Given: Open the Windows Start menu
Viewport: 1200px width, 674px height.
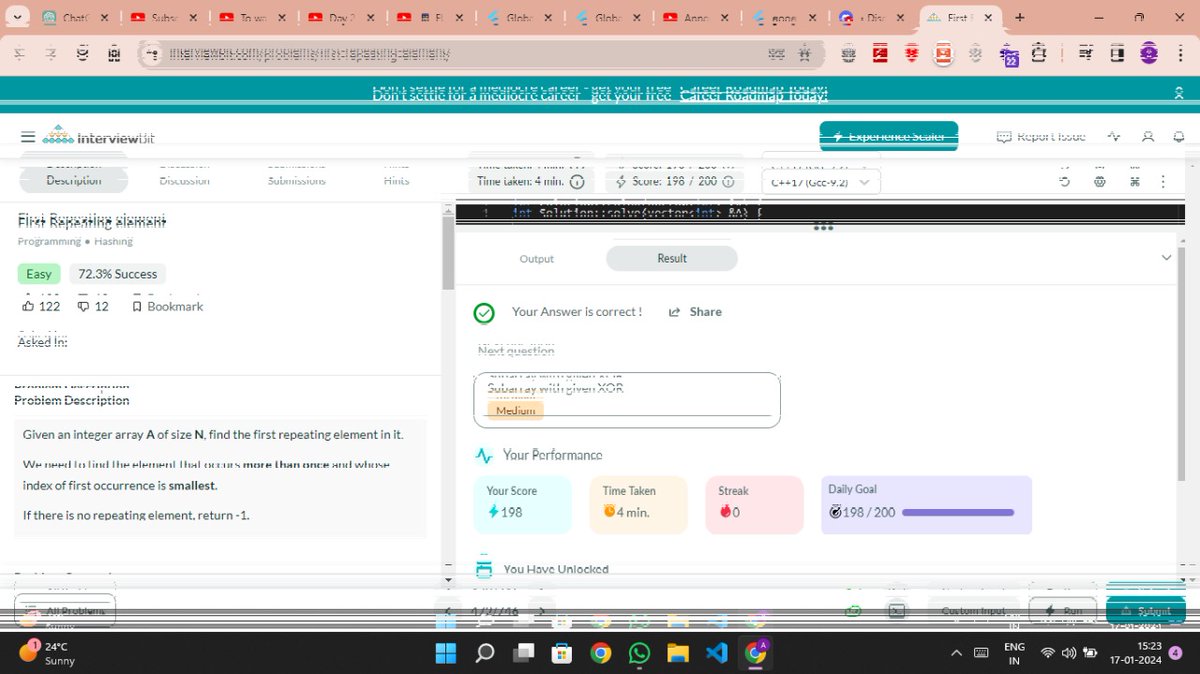Looking at the screenshot, I should tap(445, 653).
